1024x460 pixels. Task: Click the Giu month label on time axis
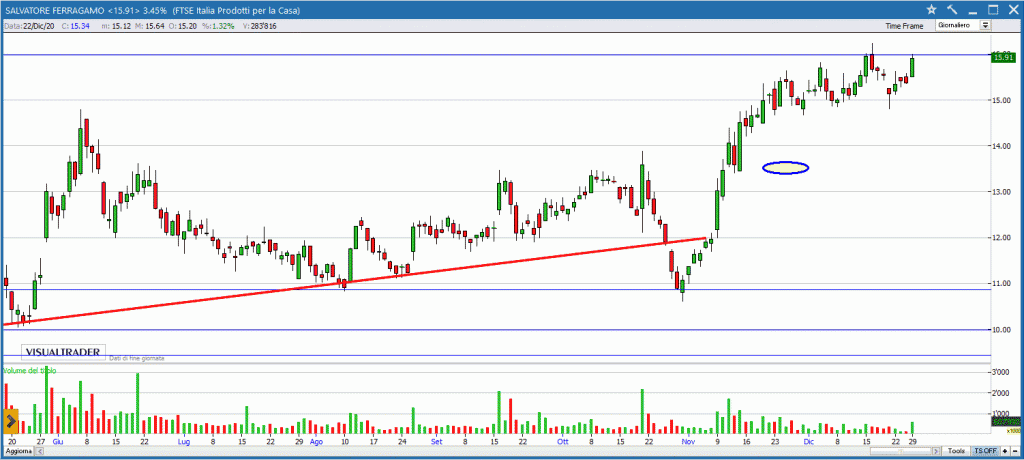pos(57,442)
